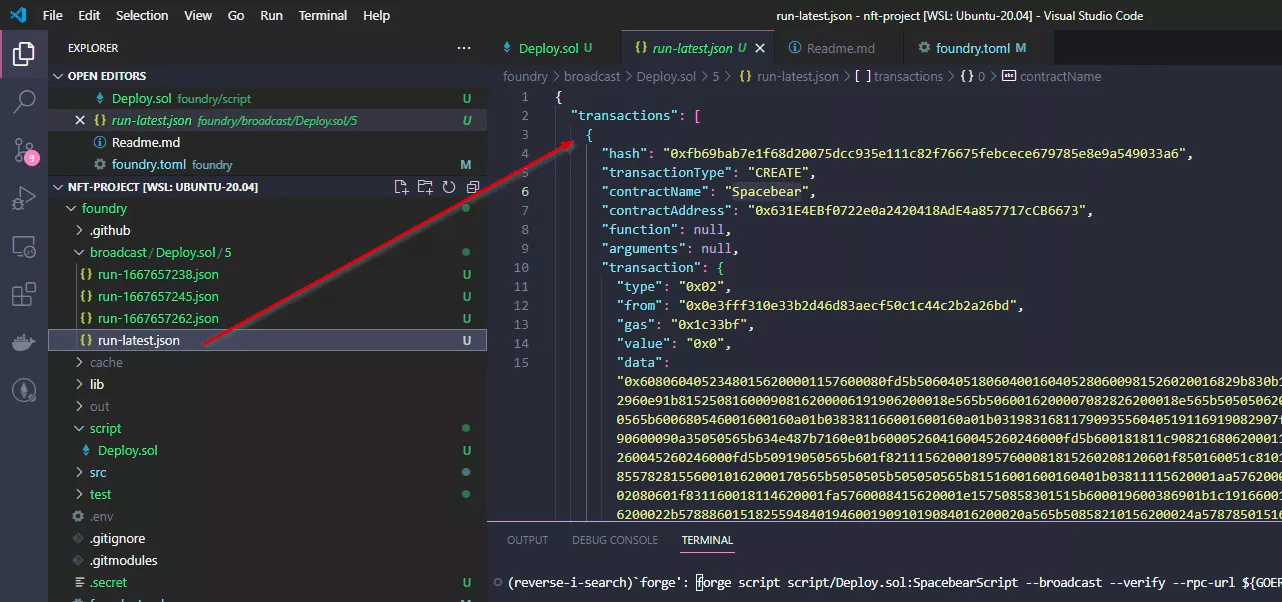Expand the .github folder
Image resolution: width=1282 pixels, height=602 pixels.
click(80, 230)
